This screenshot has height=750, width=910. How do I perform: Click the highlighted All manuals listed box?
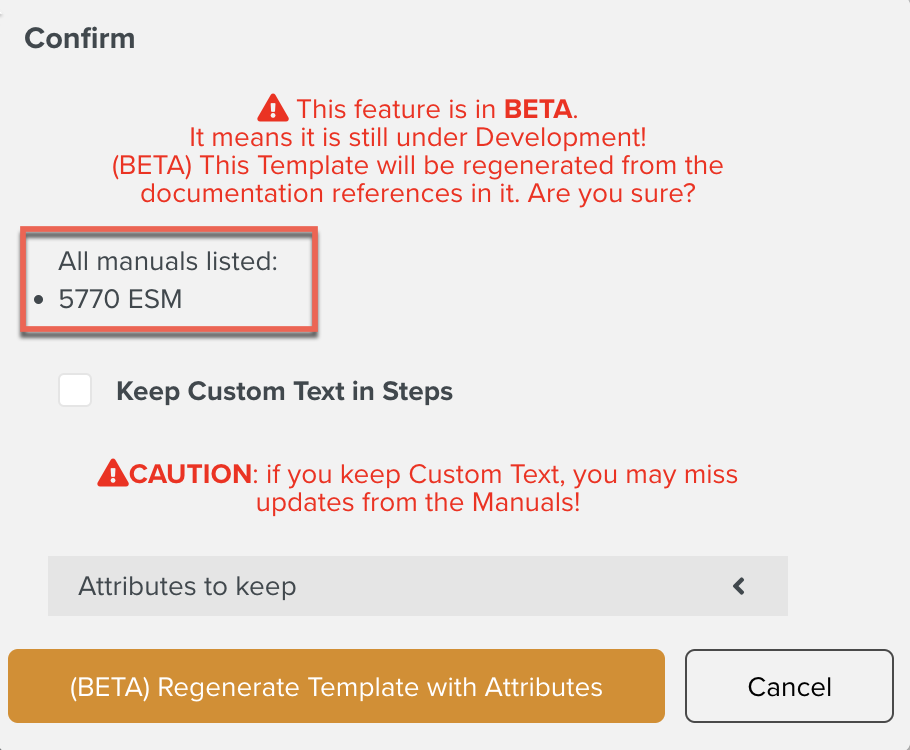point(169,281)
